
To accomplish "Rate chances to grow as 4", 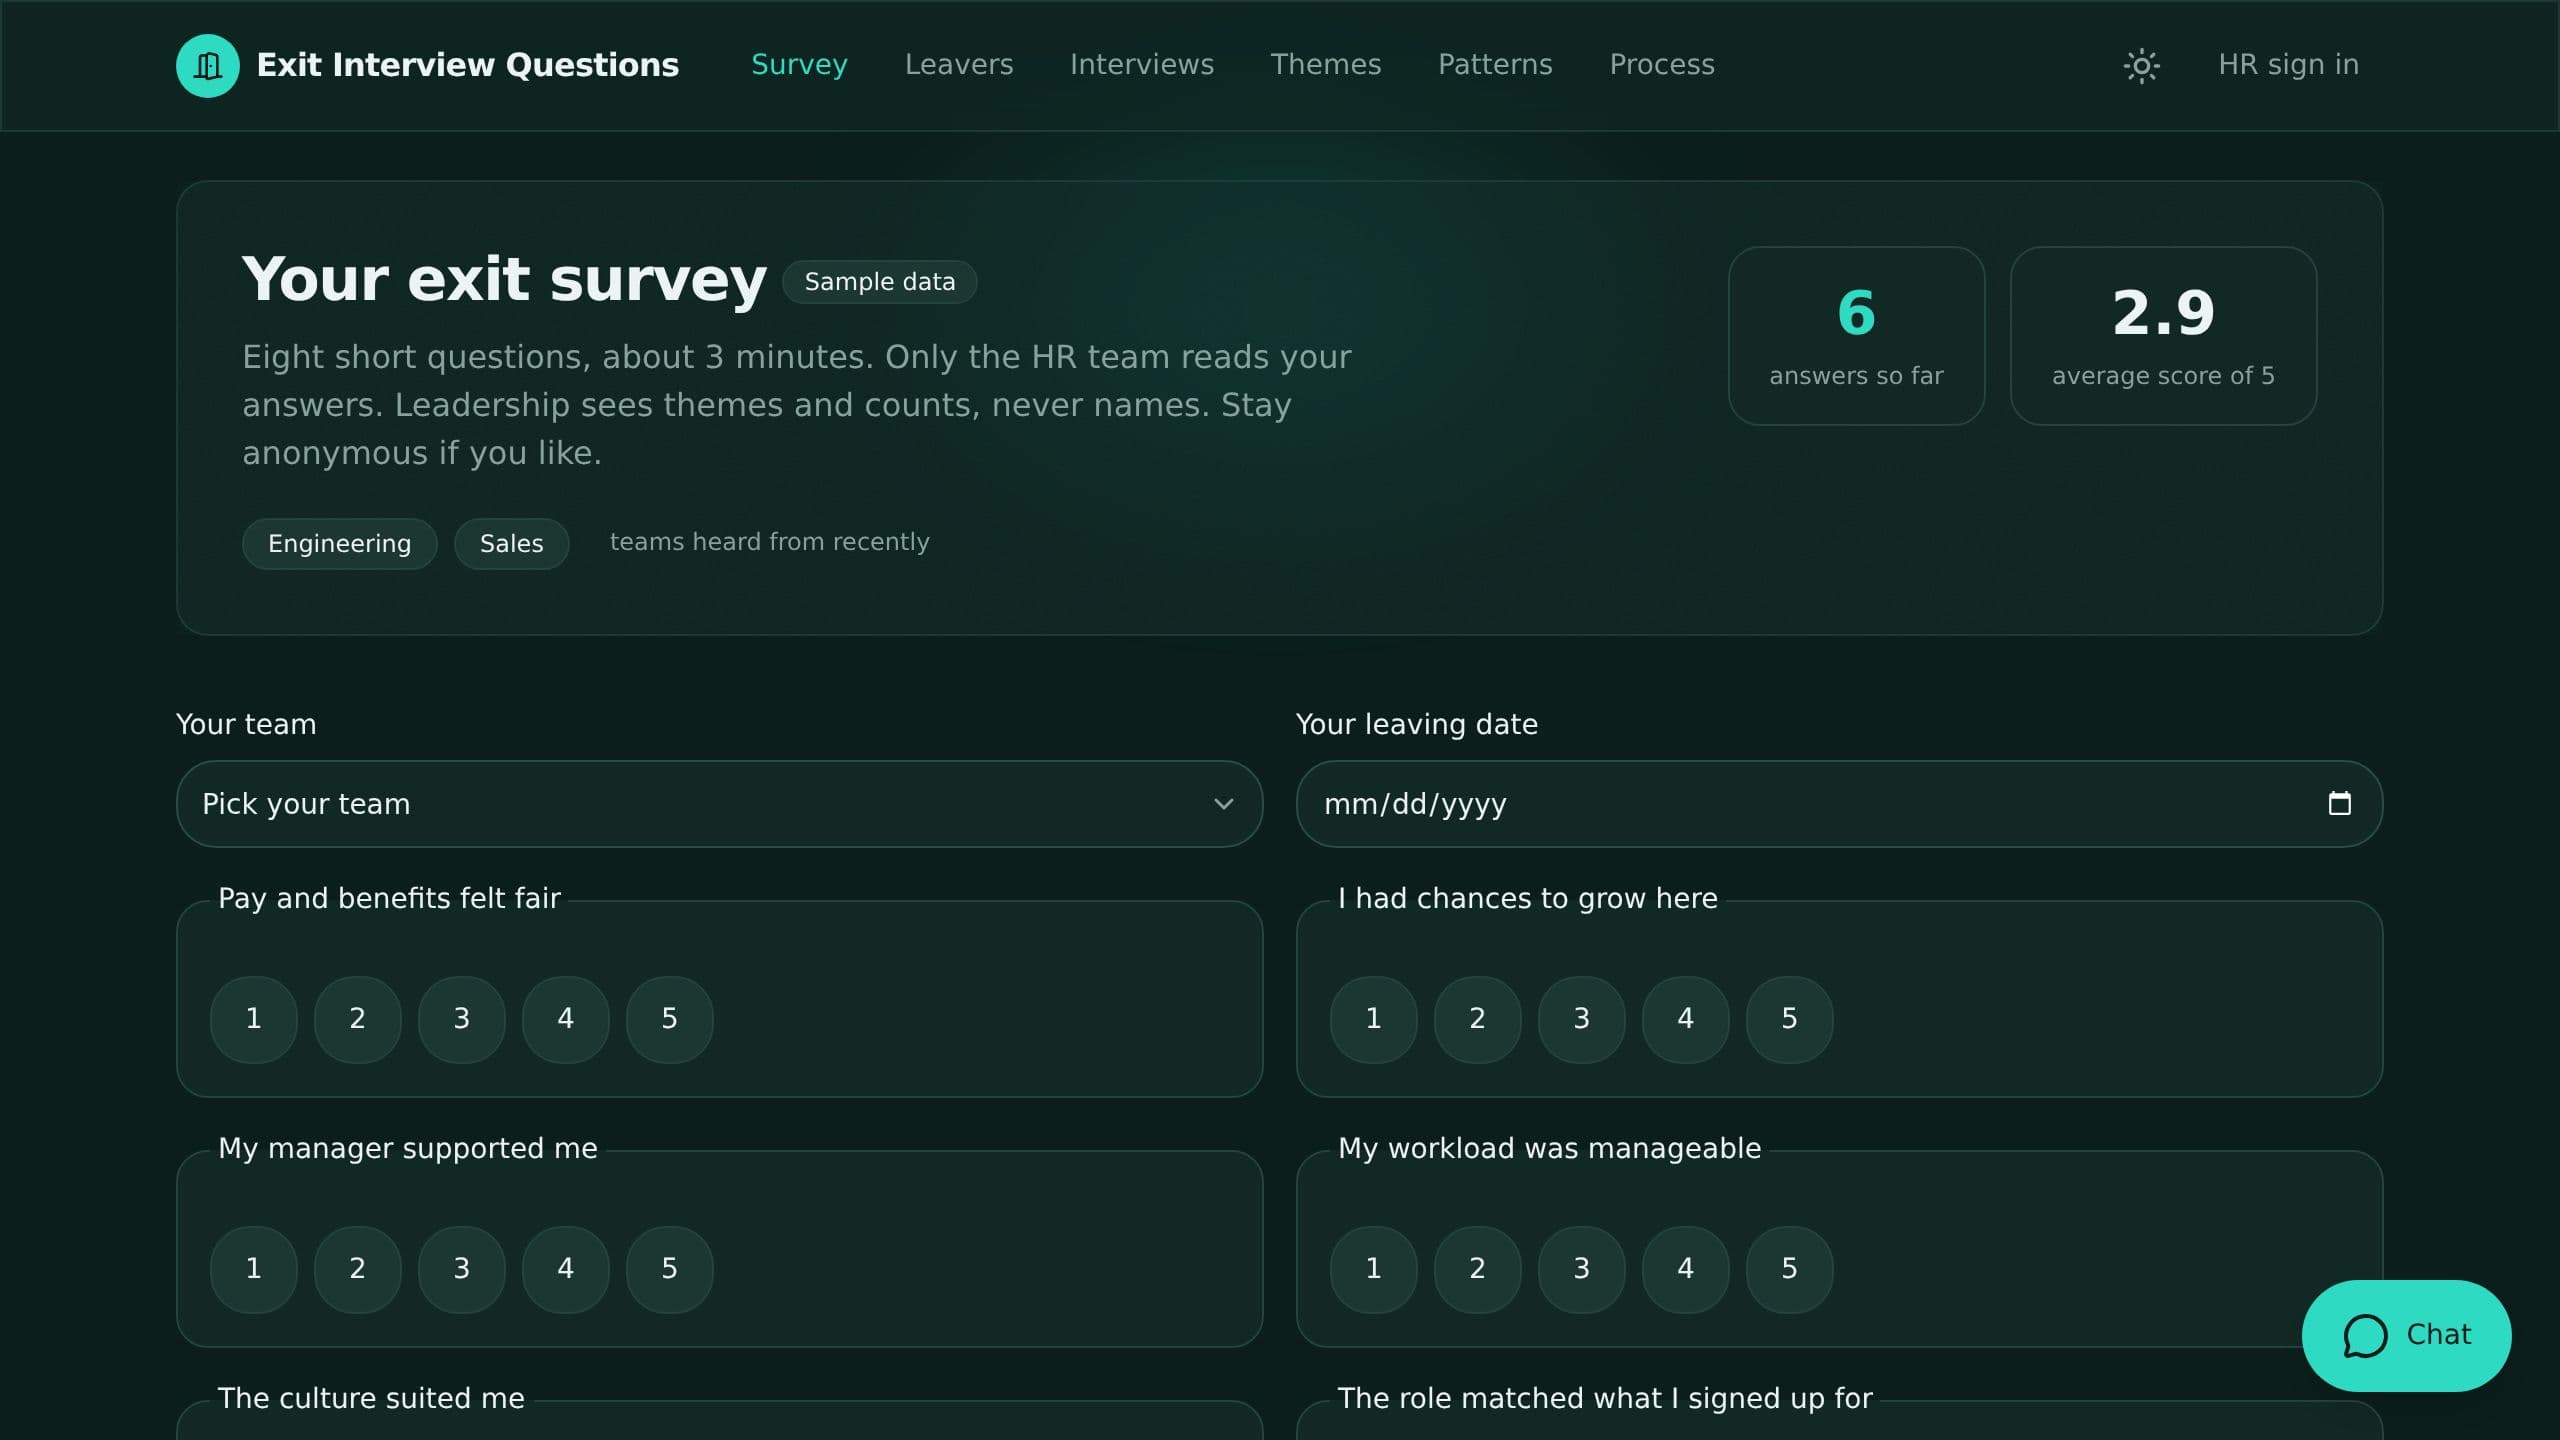I will [1686, 1019].
